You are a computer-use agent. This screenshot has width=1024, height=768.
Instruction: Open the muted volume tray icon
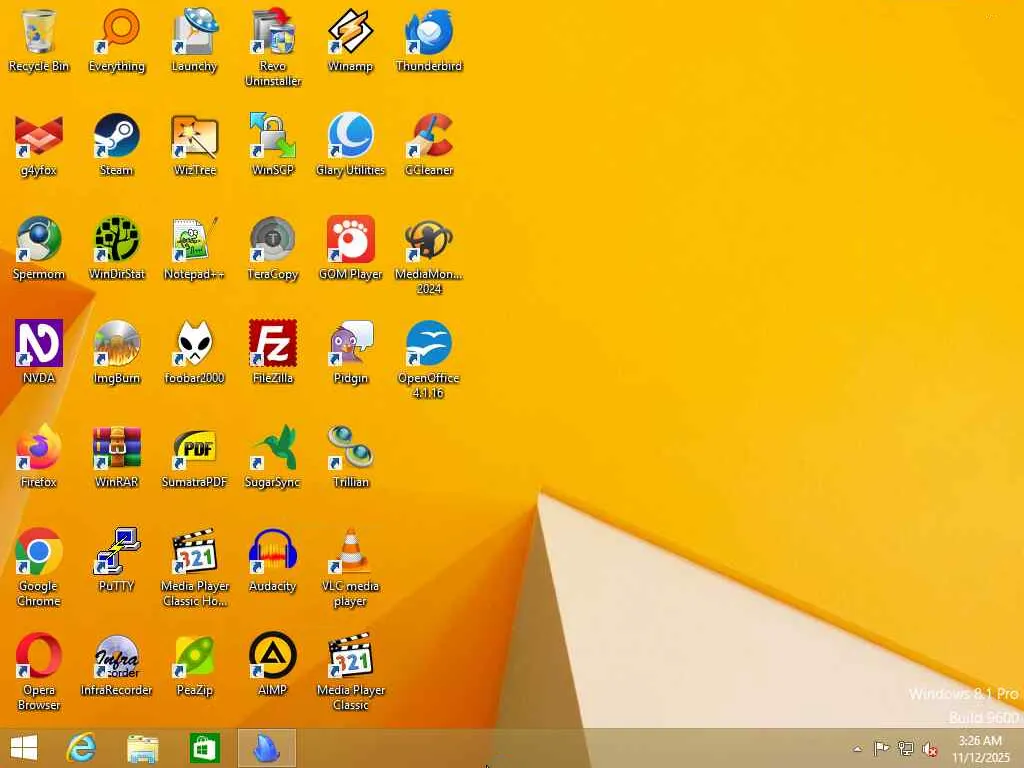[x=930, y=749]
